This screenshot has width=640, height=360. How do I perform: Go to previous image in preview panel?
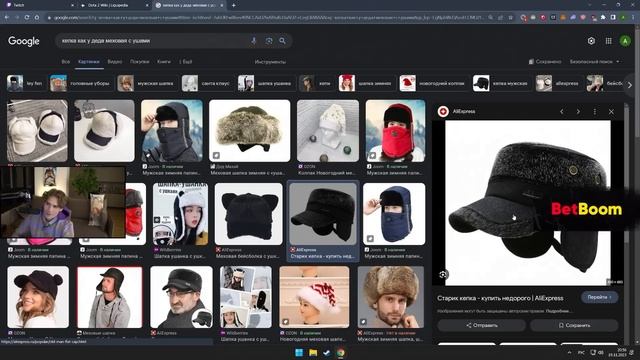[x=562, y=111]
